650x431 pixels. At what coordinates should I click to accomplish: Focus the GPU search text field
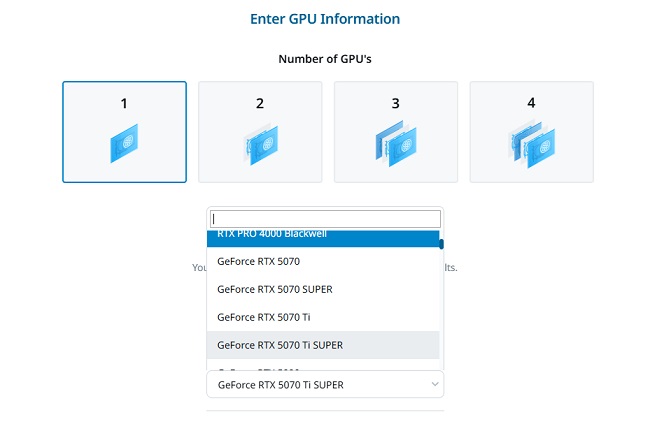[325, 219]
